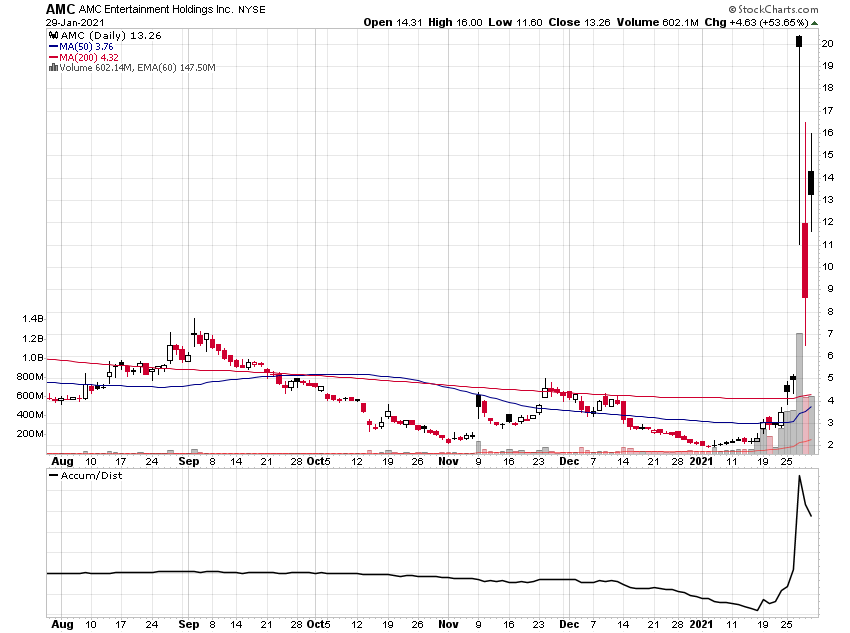Click the bold AMC ticker symbol in header
The image size is (850, 633).
tap(60, 9)
